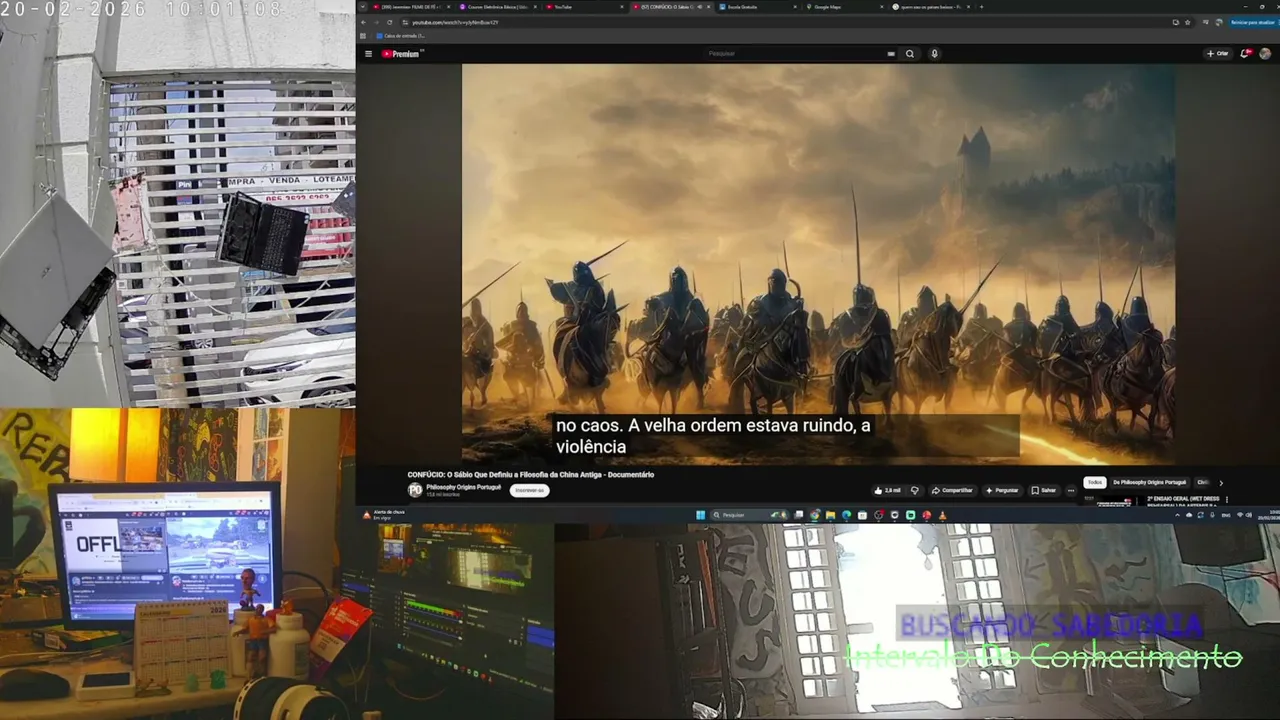Open the suggested ENSAIO GERAL video thumbnail

1116,501
